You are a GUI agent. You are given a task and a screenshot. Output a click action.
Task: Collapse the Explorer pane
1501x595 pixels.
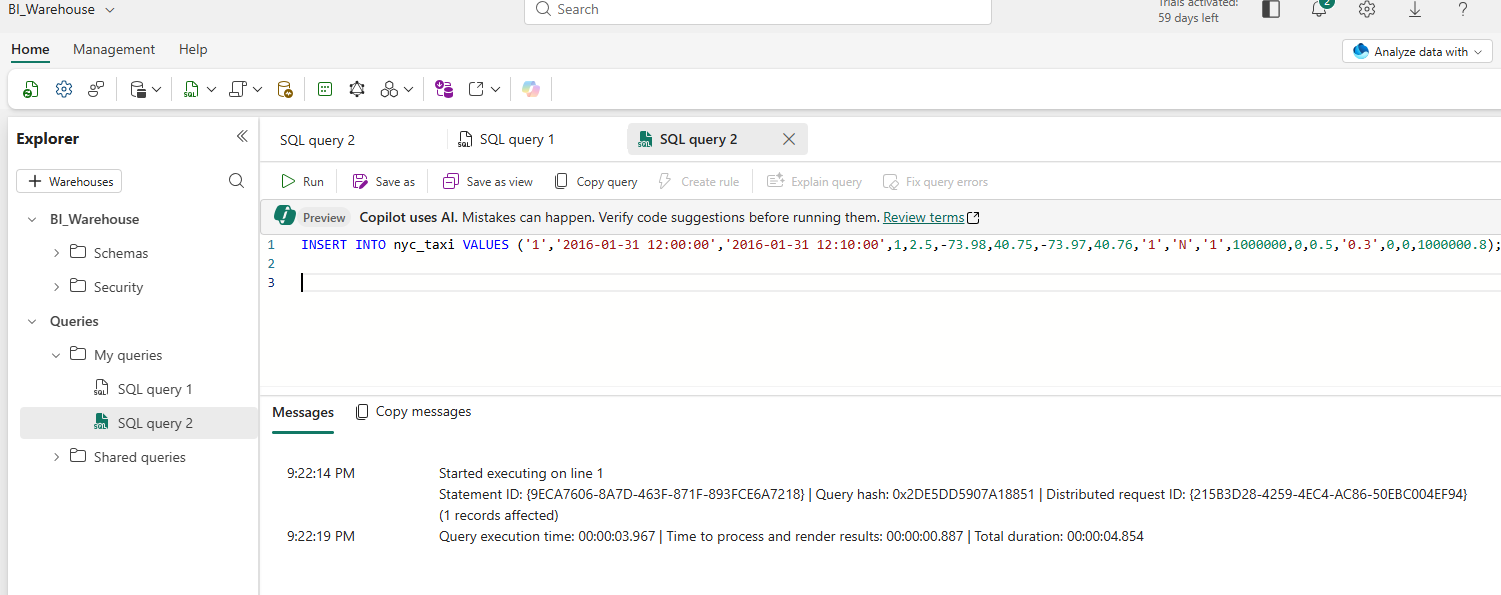pos(241,137)
